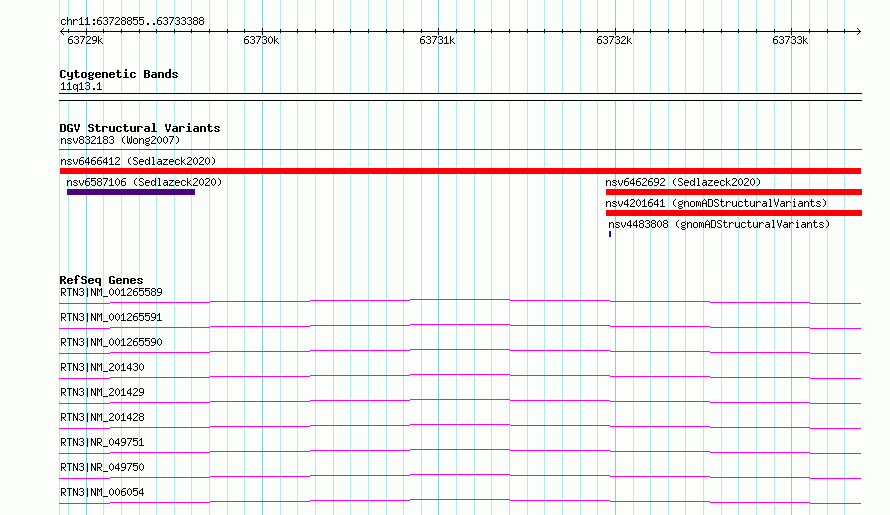890x515 pixels.
Task: Open the RTN3|NM_006054 transcript
Action: (x=102, y=492)
